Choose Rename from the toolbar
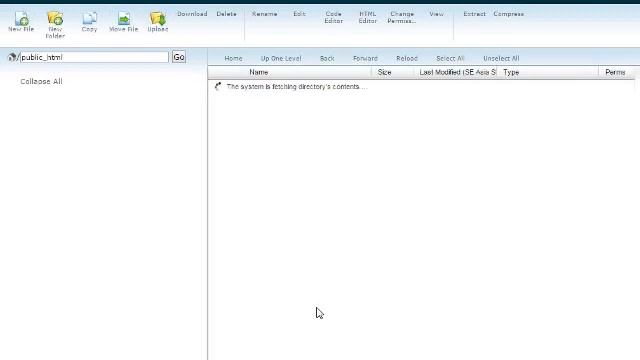The height and width of the screenshot is (360, 640). (x=264, y=14)
